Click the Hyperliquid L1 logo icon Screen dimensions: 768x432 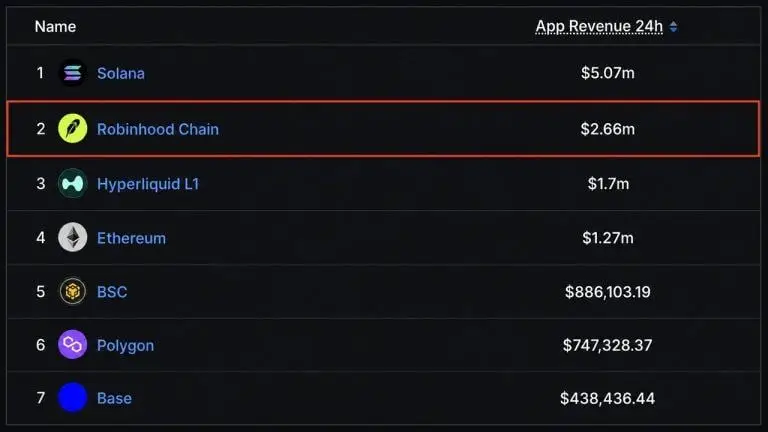pos(72,184)
